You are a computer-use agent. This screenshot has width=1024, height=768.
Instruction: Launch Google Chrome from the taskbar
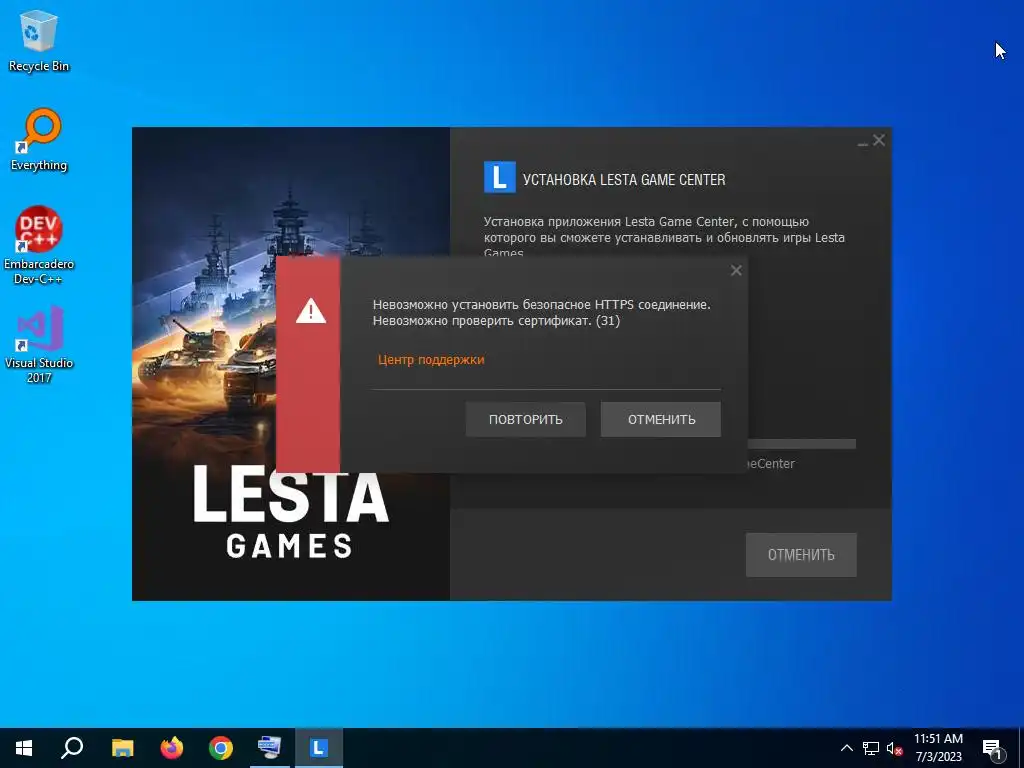pyautogui.click(x=221, y=748)
